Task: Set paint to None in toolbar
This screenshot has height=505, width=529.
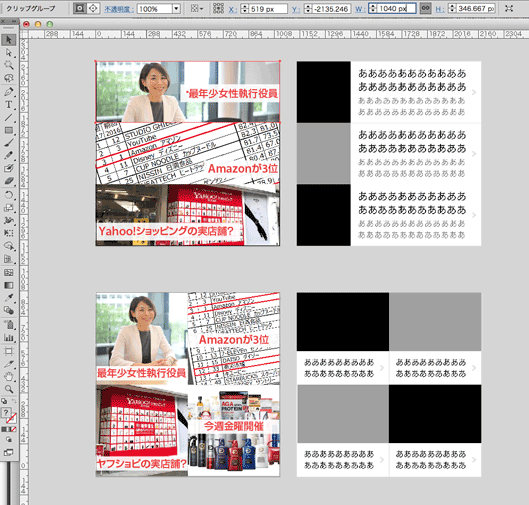Action: tap(14, 429)
